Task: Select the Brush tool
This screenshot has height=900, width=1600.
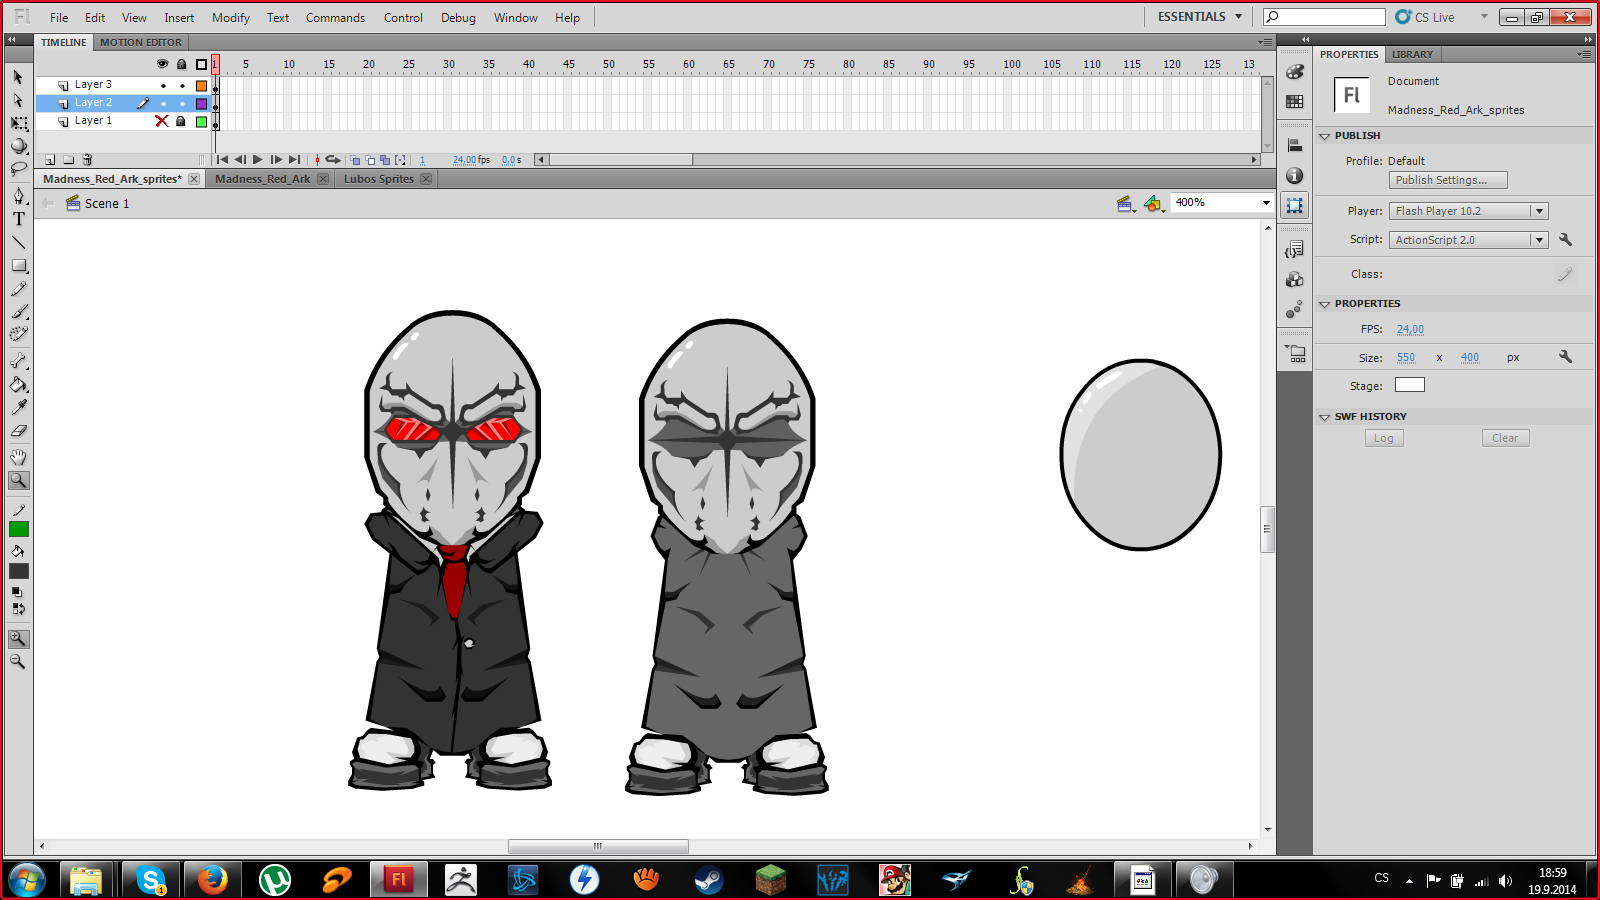Action: coord(19,312)
